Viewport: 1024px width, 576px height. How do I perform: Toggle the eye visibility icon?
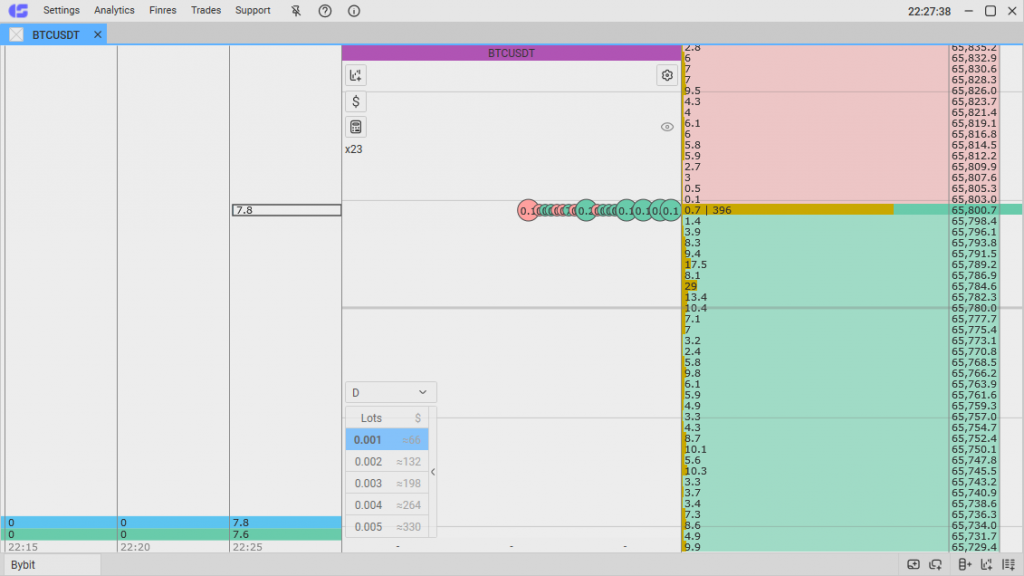click(665, 127)
